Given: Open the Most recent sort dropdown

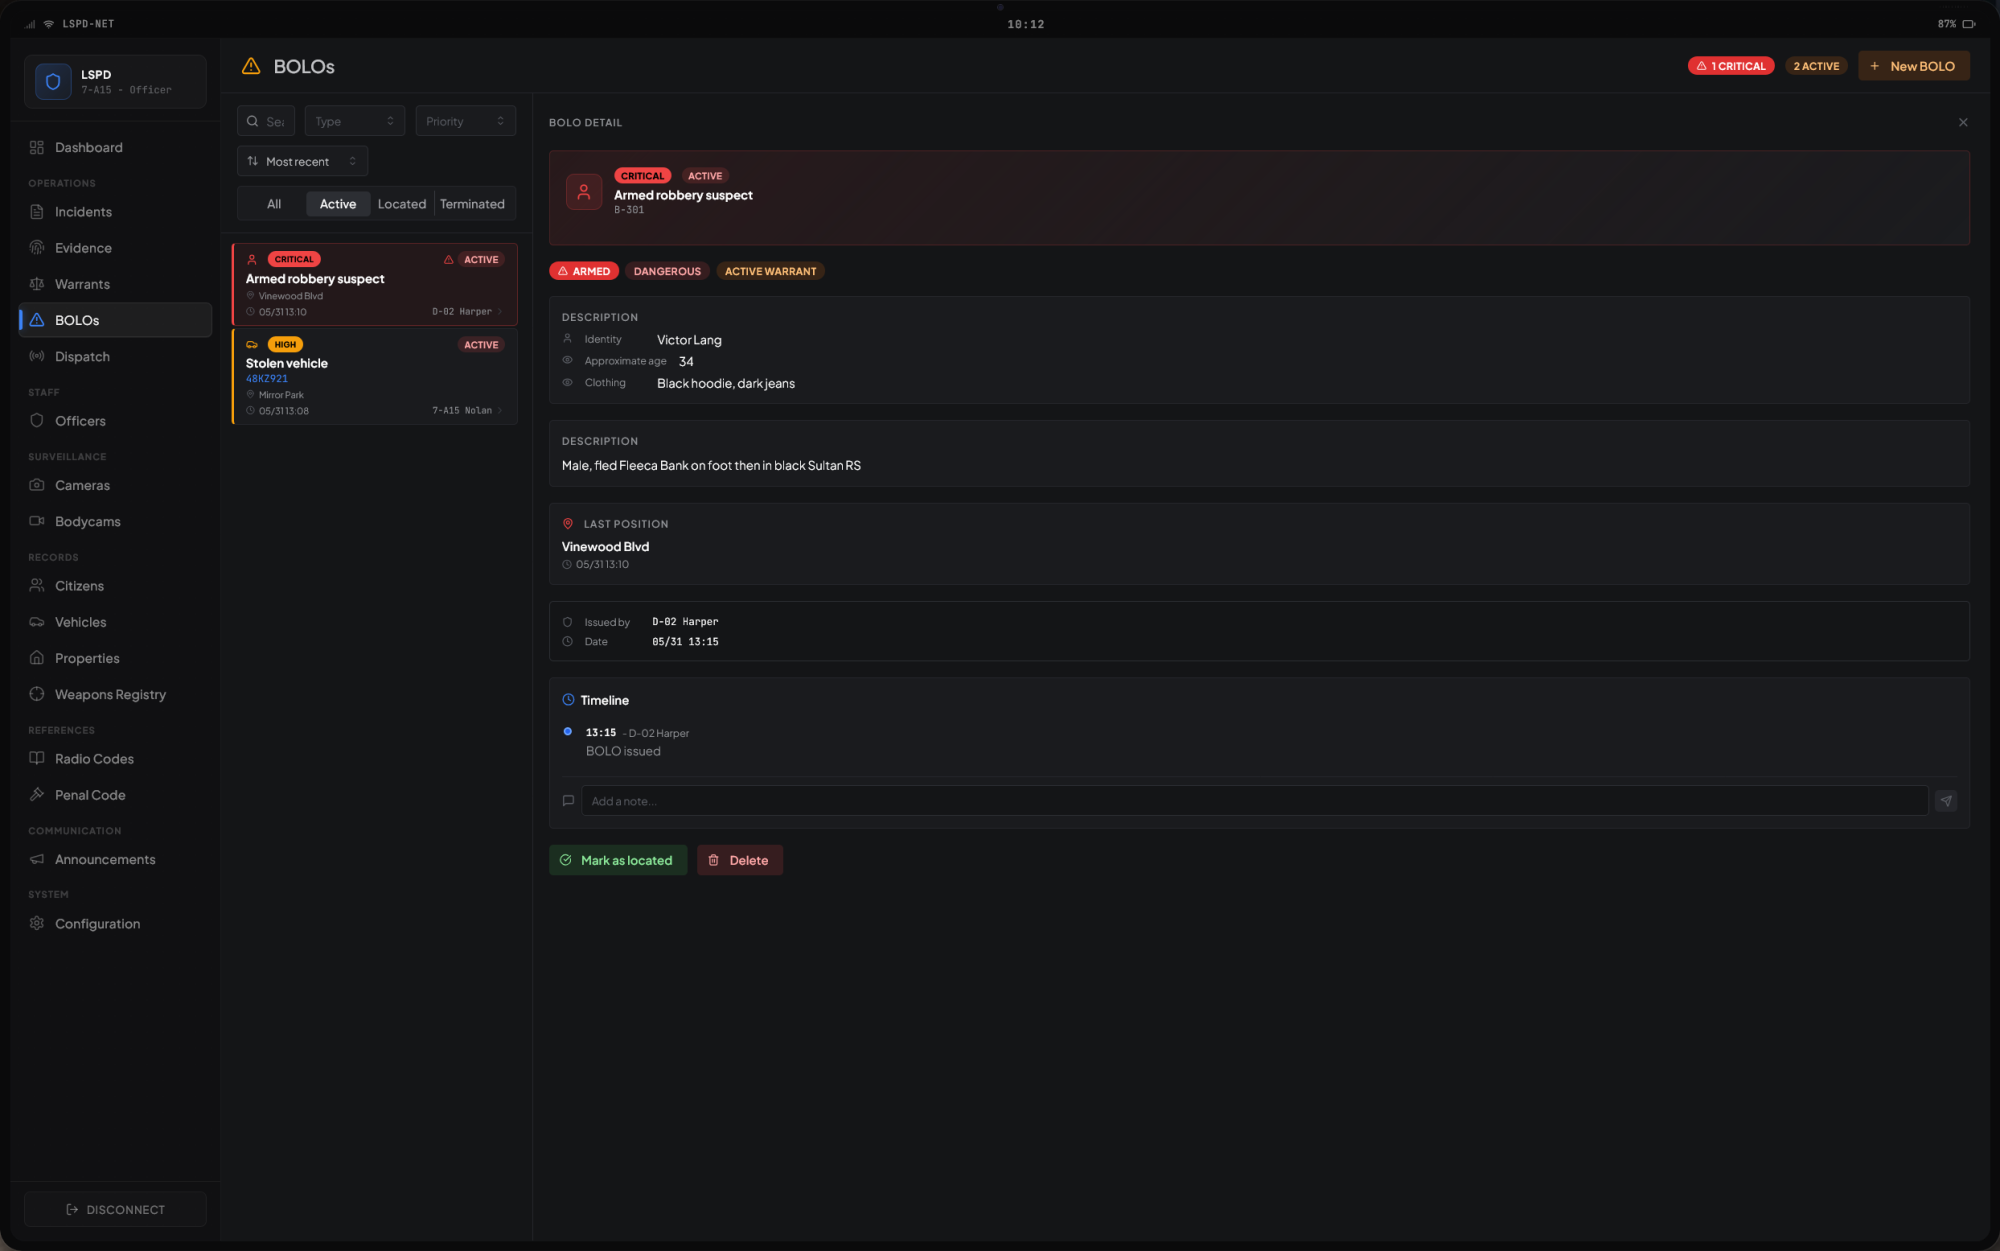Looking at the screenshot, I should click(x=302, y=161).
